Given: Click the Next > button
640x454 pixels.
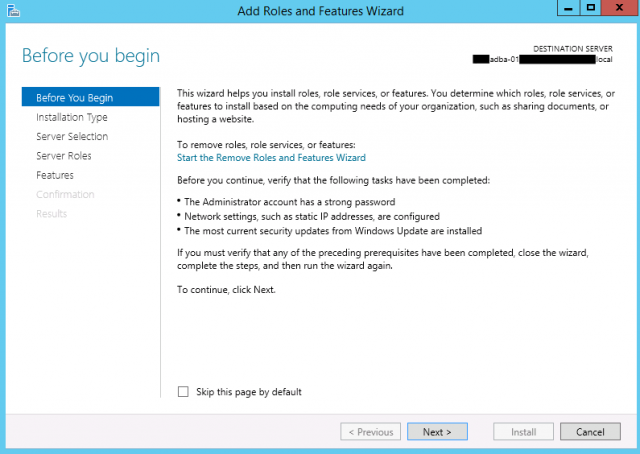Looking at the screenshot, I should pyautogui.click(x=437, y=432).
